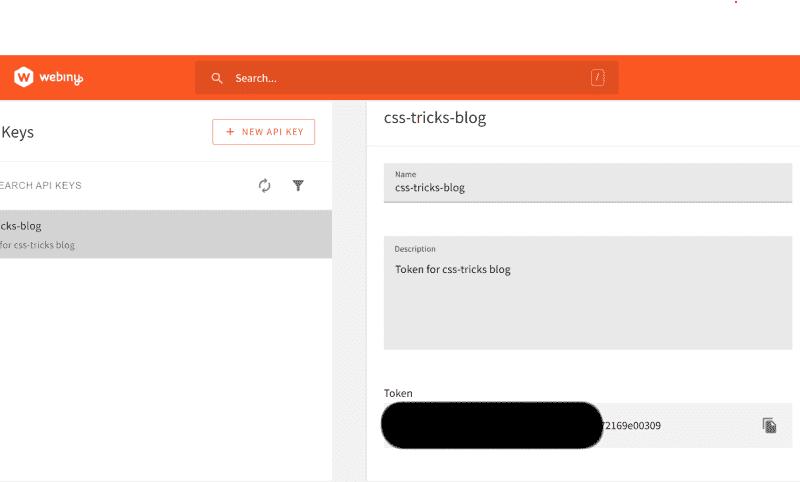
Task: Refresh the API keys list
Action: [264, 185]
